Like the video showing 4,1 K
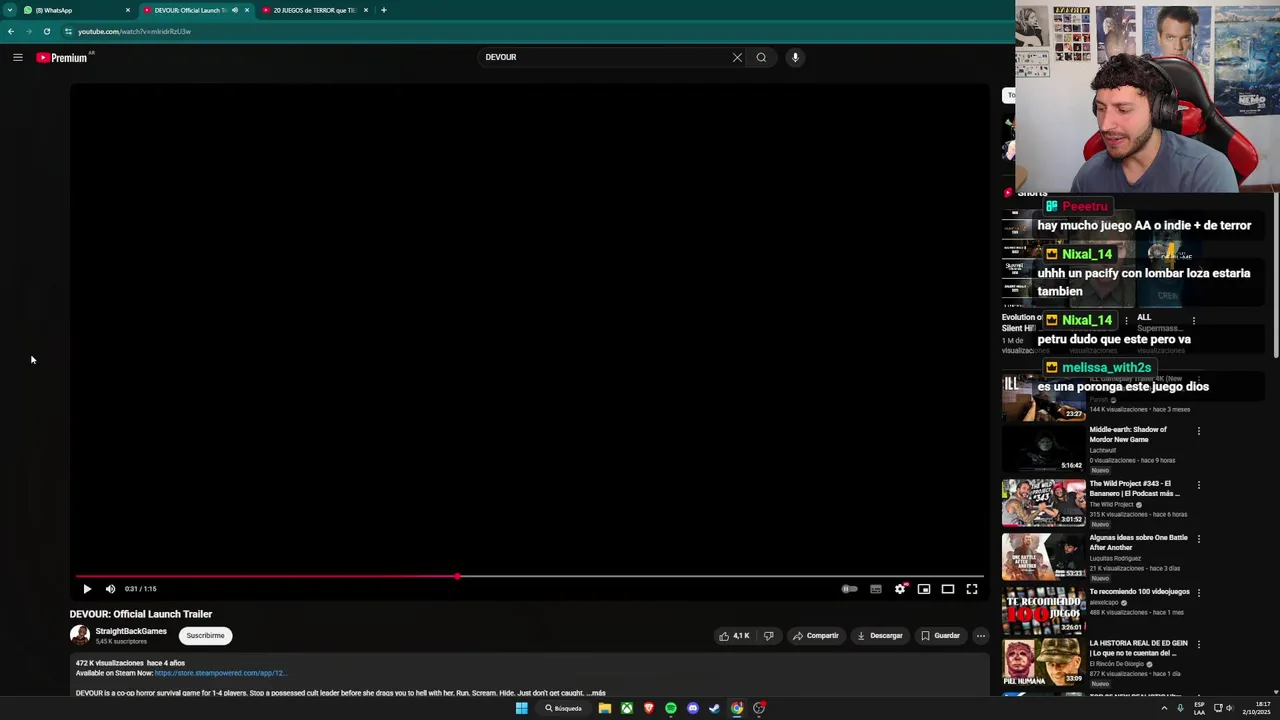Viewport: 1280px width, 720px height. click(733, 635)
